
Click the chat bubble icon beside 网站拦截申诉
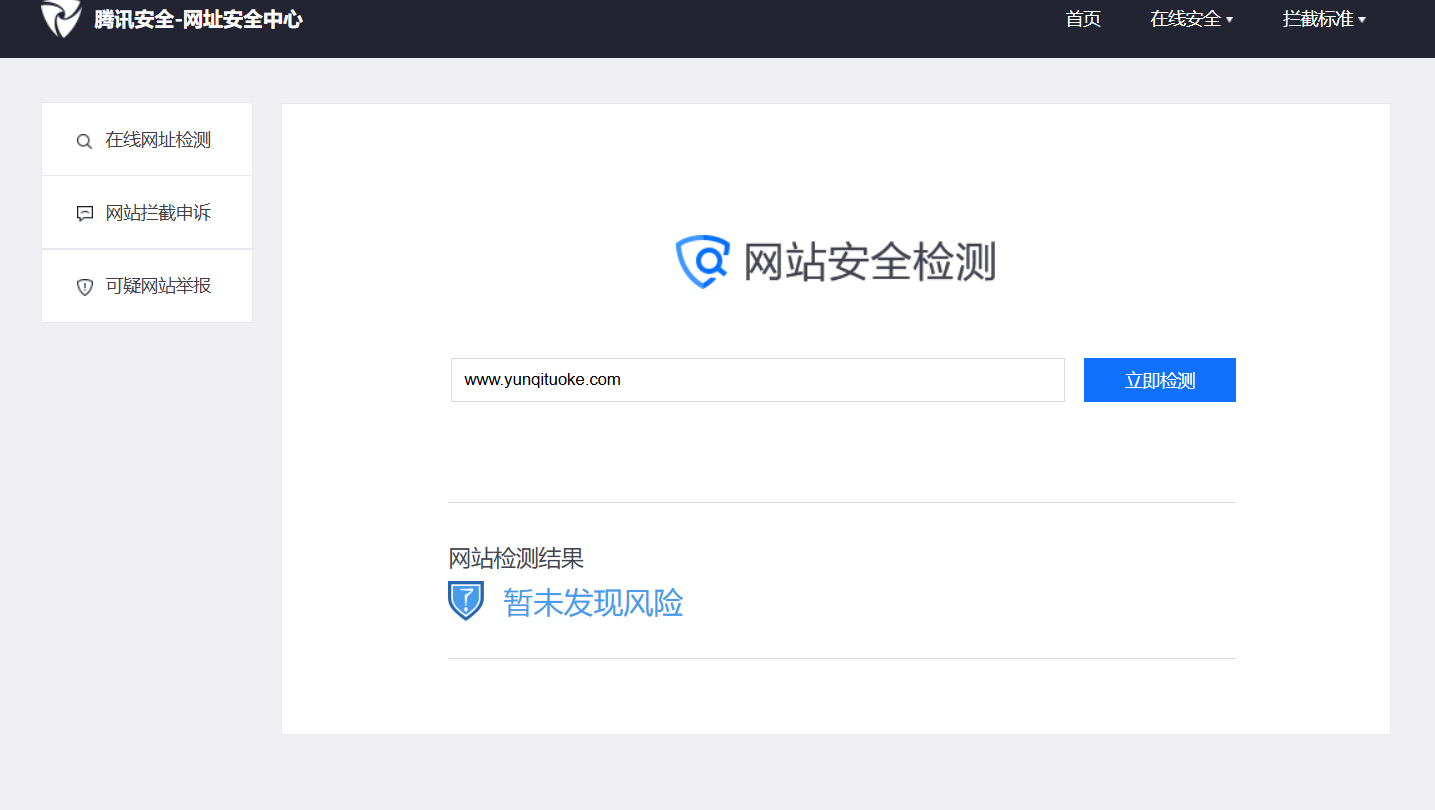[84, 214]
